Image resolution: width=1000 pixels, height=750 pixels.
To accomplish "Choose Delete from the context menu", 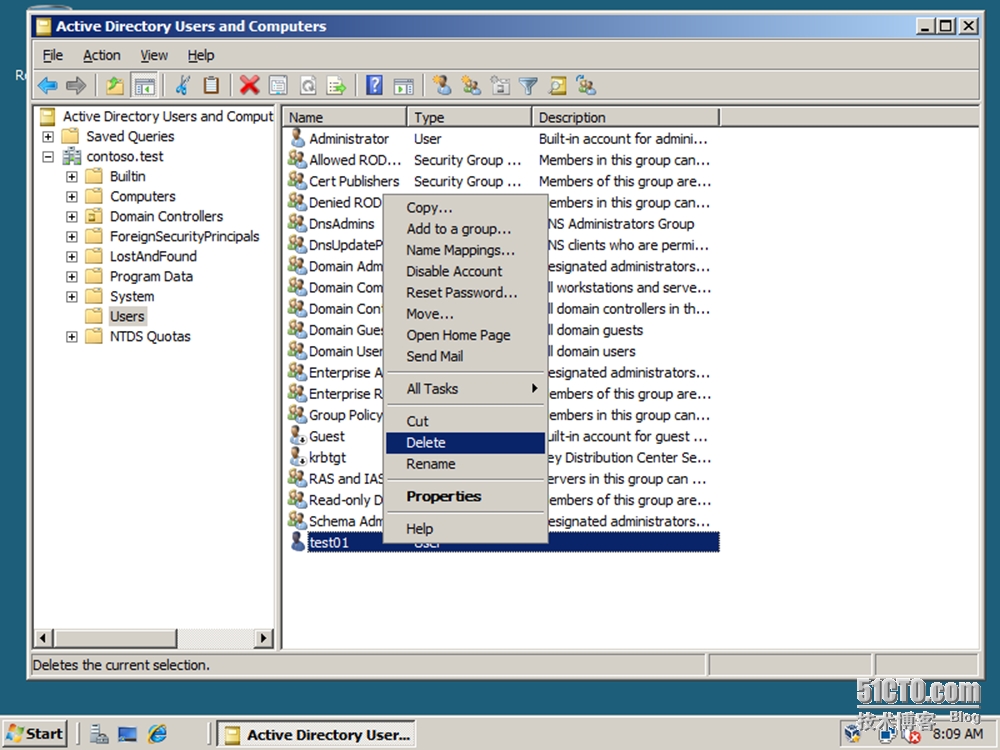I will pos(465,443).
